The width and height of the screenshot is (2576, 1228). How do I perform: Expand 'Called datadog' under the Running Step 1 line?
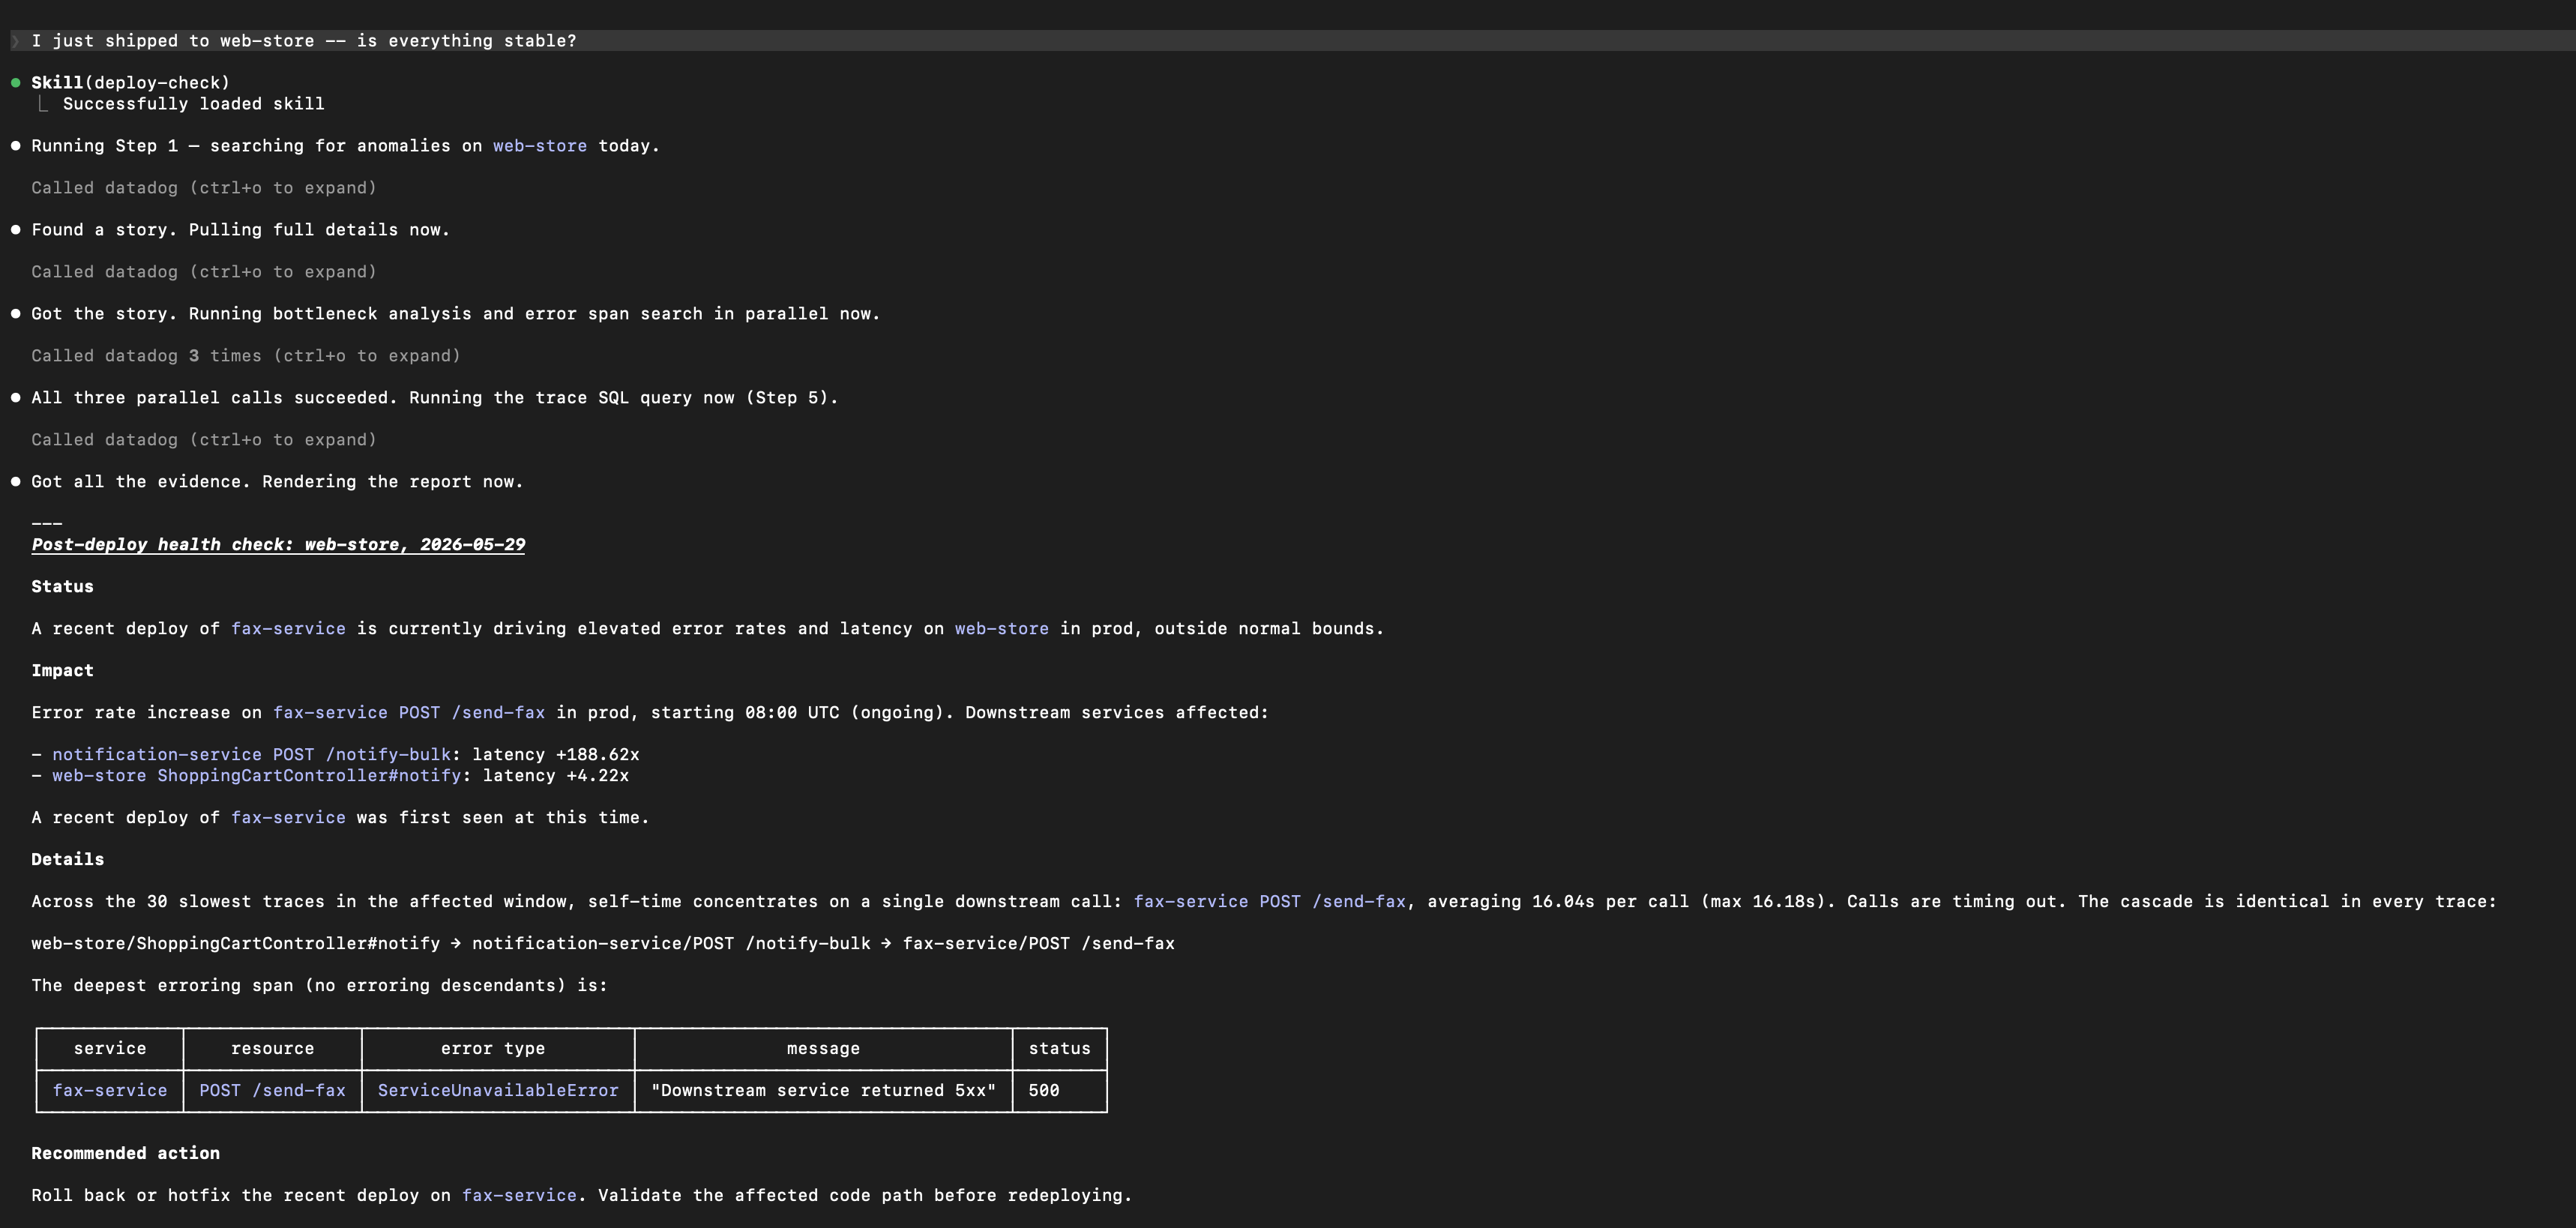(x=204, y=188)
